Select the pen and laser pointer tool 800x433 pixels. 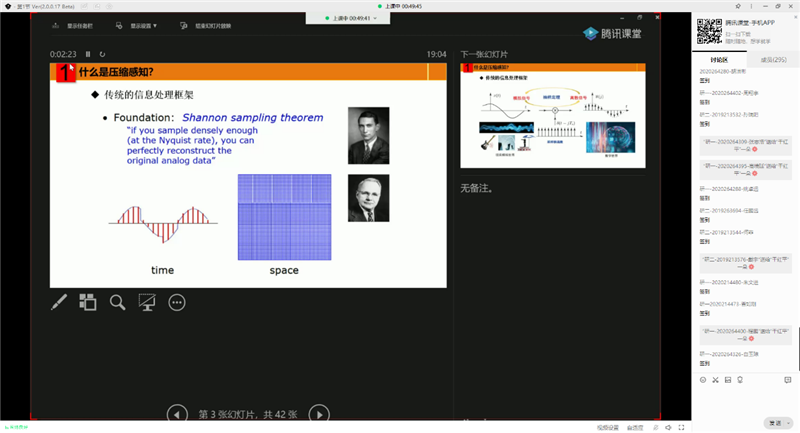tap(60, 301)
